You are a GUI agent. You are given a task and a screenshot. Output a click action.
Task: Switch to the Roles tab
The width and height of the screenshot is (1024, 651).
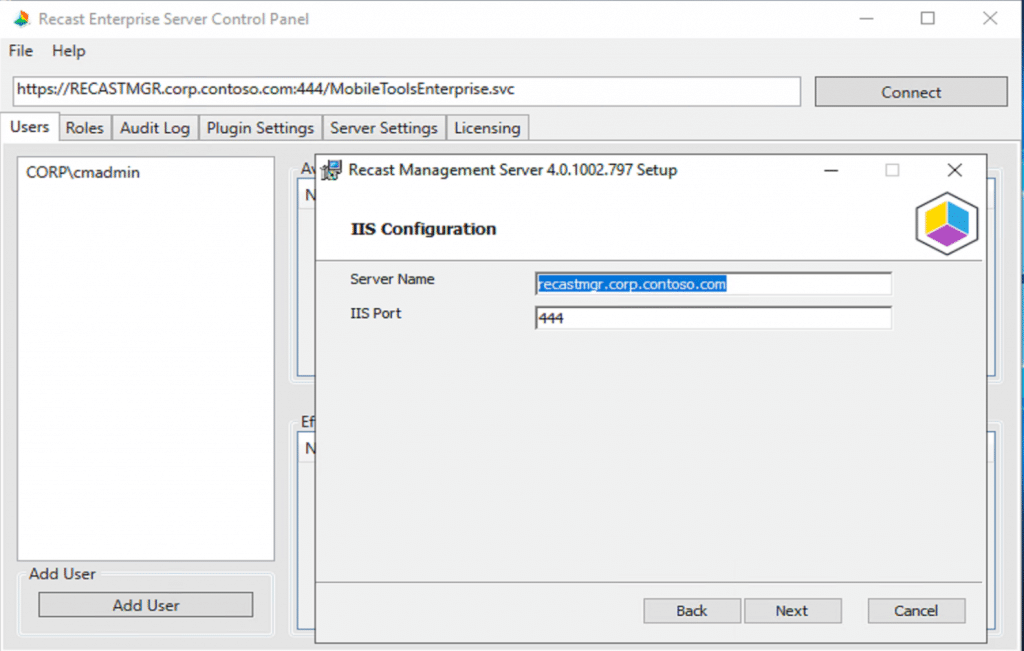click(x=84, y=128)
